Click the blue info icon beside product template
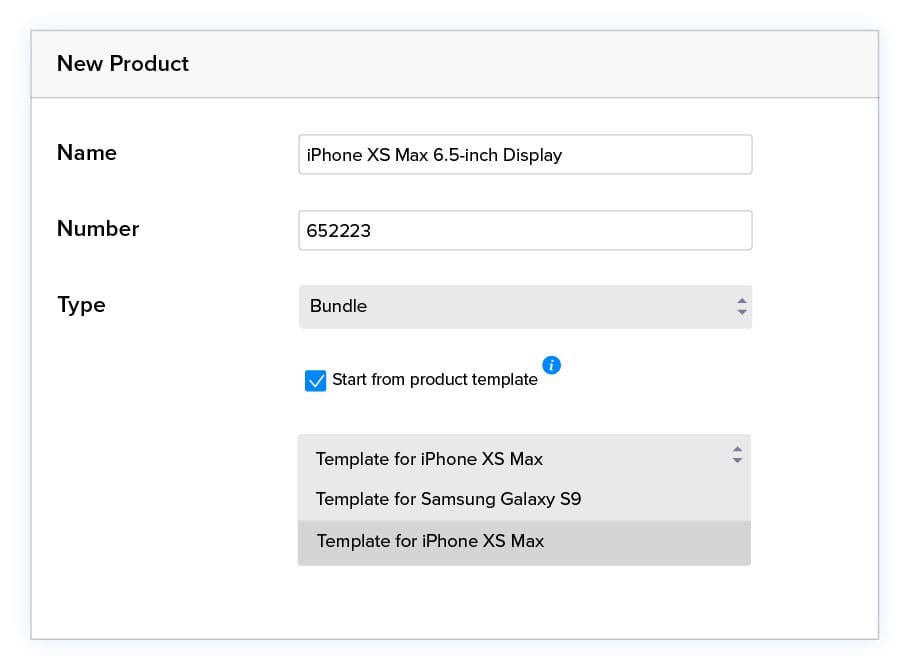This screenshot has width=909, height=669. (x=551, y=365)
